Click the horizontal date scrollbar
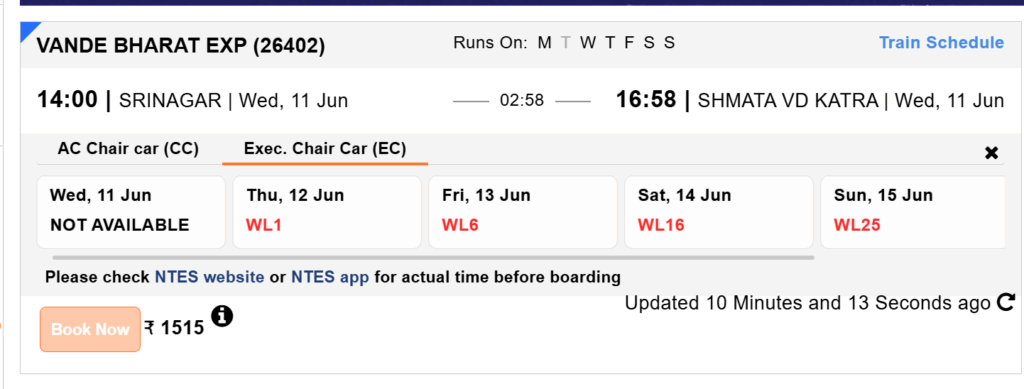This screenshot has width=1024, height=389. (x=434, y=258)
